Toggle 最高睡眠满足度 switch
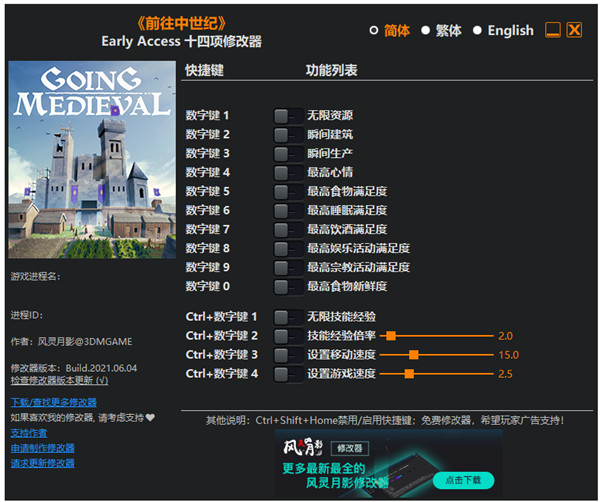The width and height of the screenshot is (600, 502). 287,211
